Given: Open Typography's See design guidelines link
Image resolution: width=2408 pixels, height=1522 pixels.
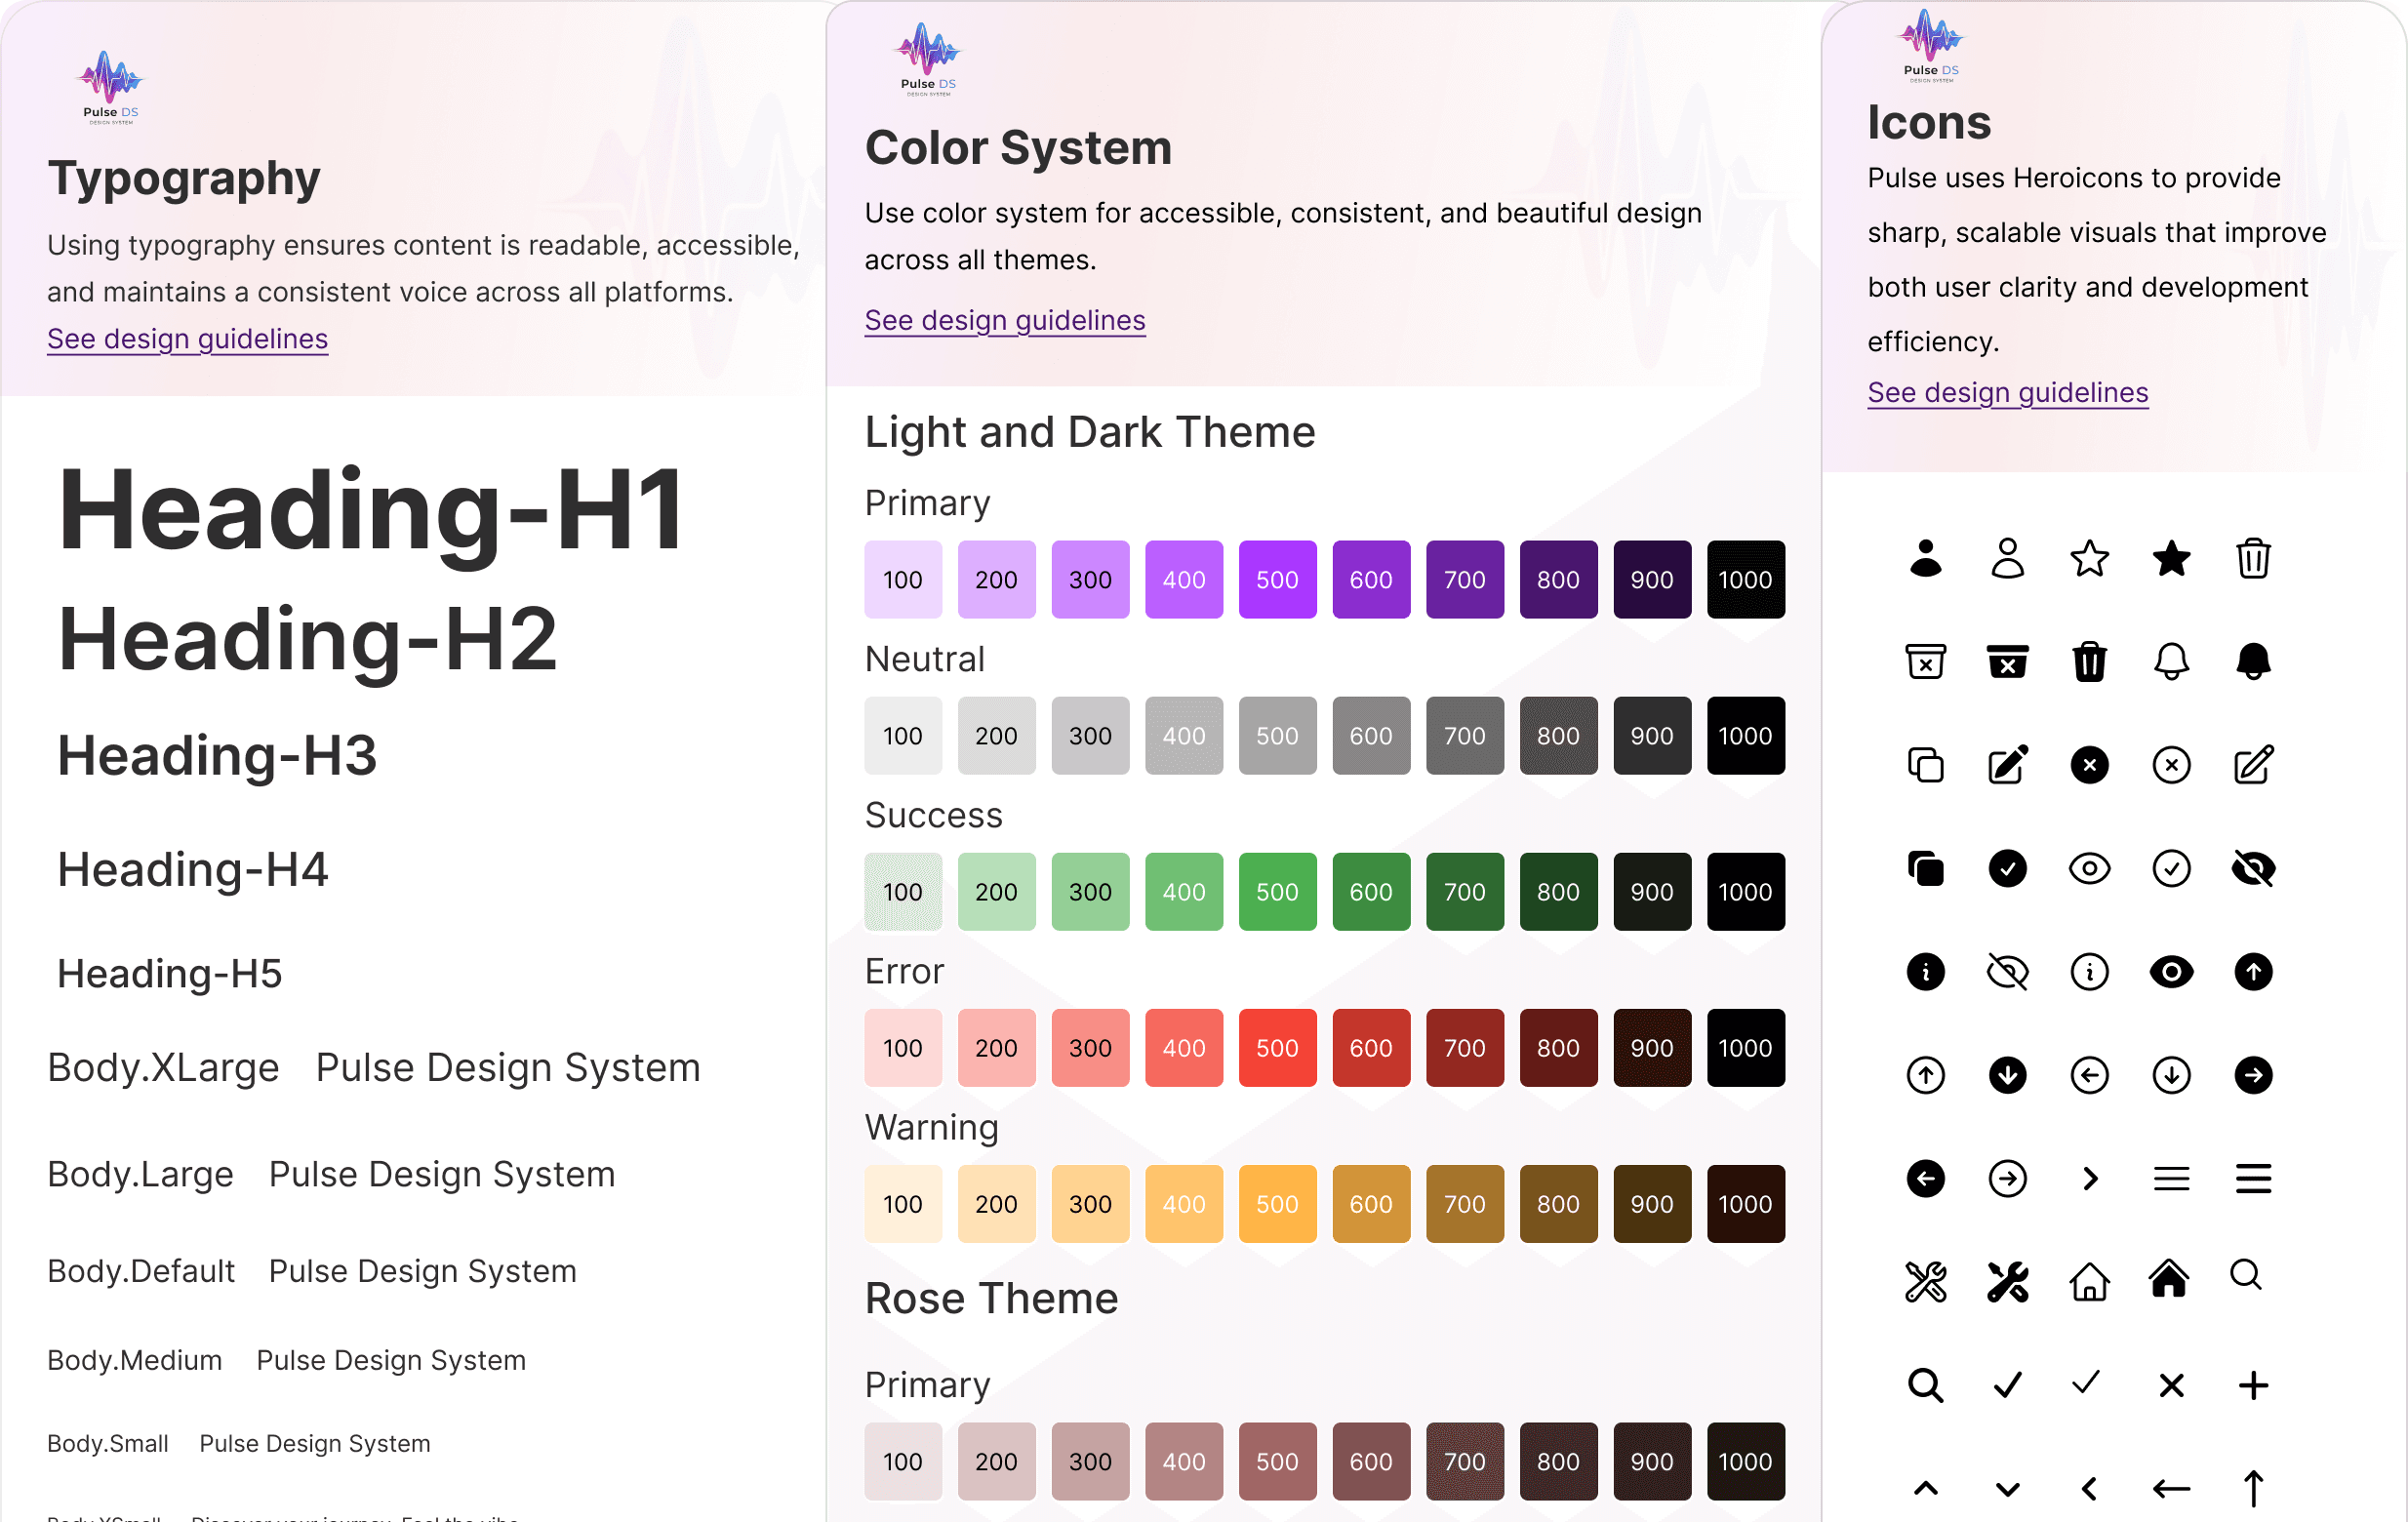Looking at the screenshot, I should tap(187, 339).
